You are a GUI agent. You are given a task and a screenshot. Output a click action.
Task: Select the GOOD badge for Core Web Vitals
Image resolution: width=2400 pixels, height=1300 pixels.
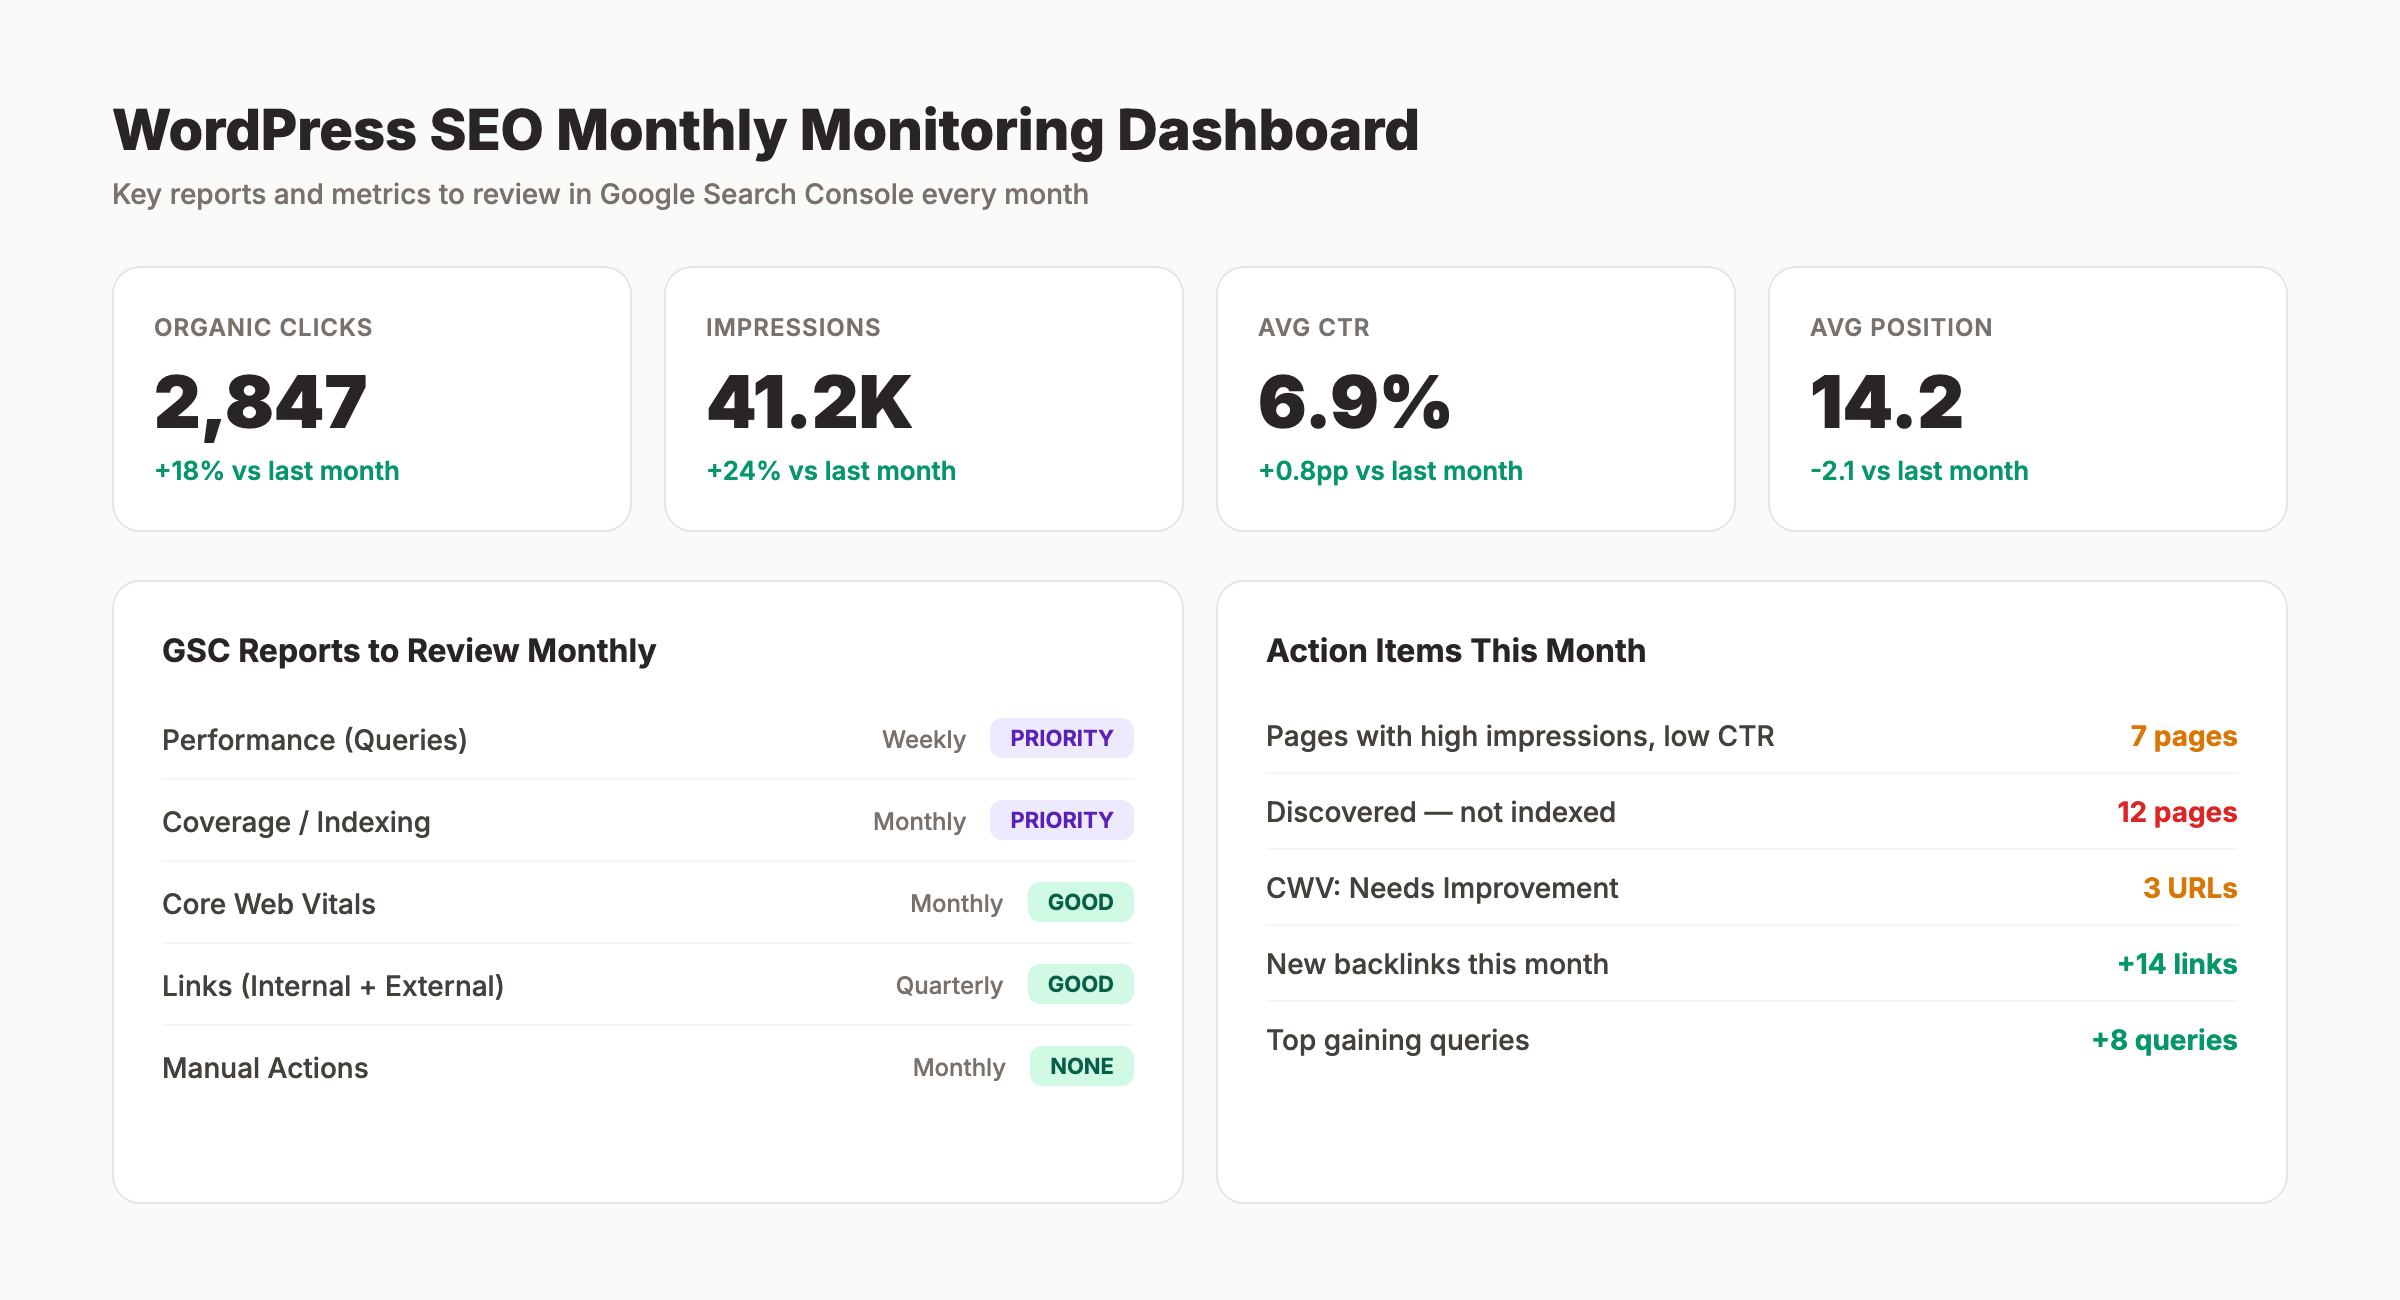point(1080,902)
